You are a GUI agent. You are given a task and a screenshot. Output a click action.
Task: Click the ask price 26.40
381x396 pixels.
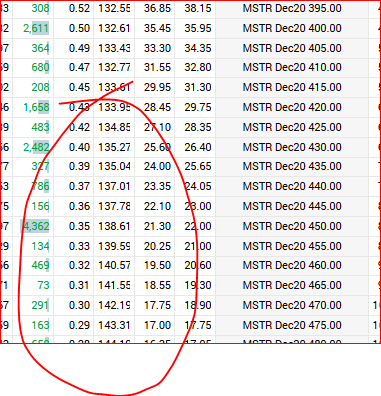tap(198, 147)
